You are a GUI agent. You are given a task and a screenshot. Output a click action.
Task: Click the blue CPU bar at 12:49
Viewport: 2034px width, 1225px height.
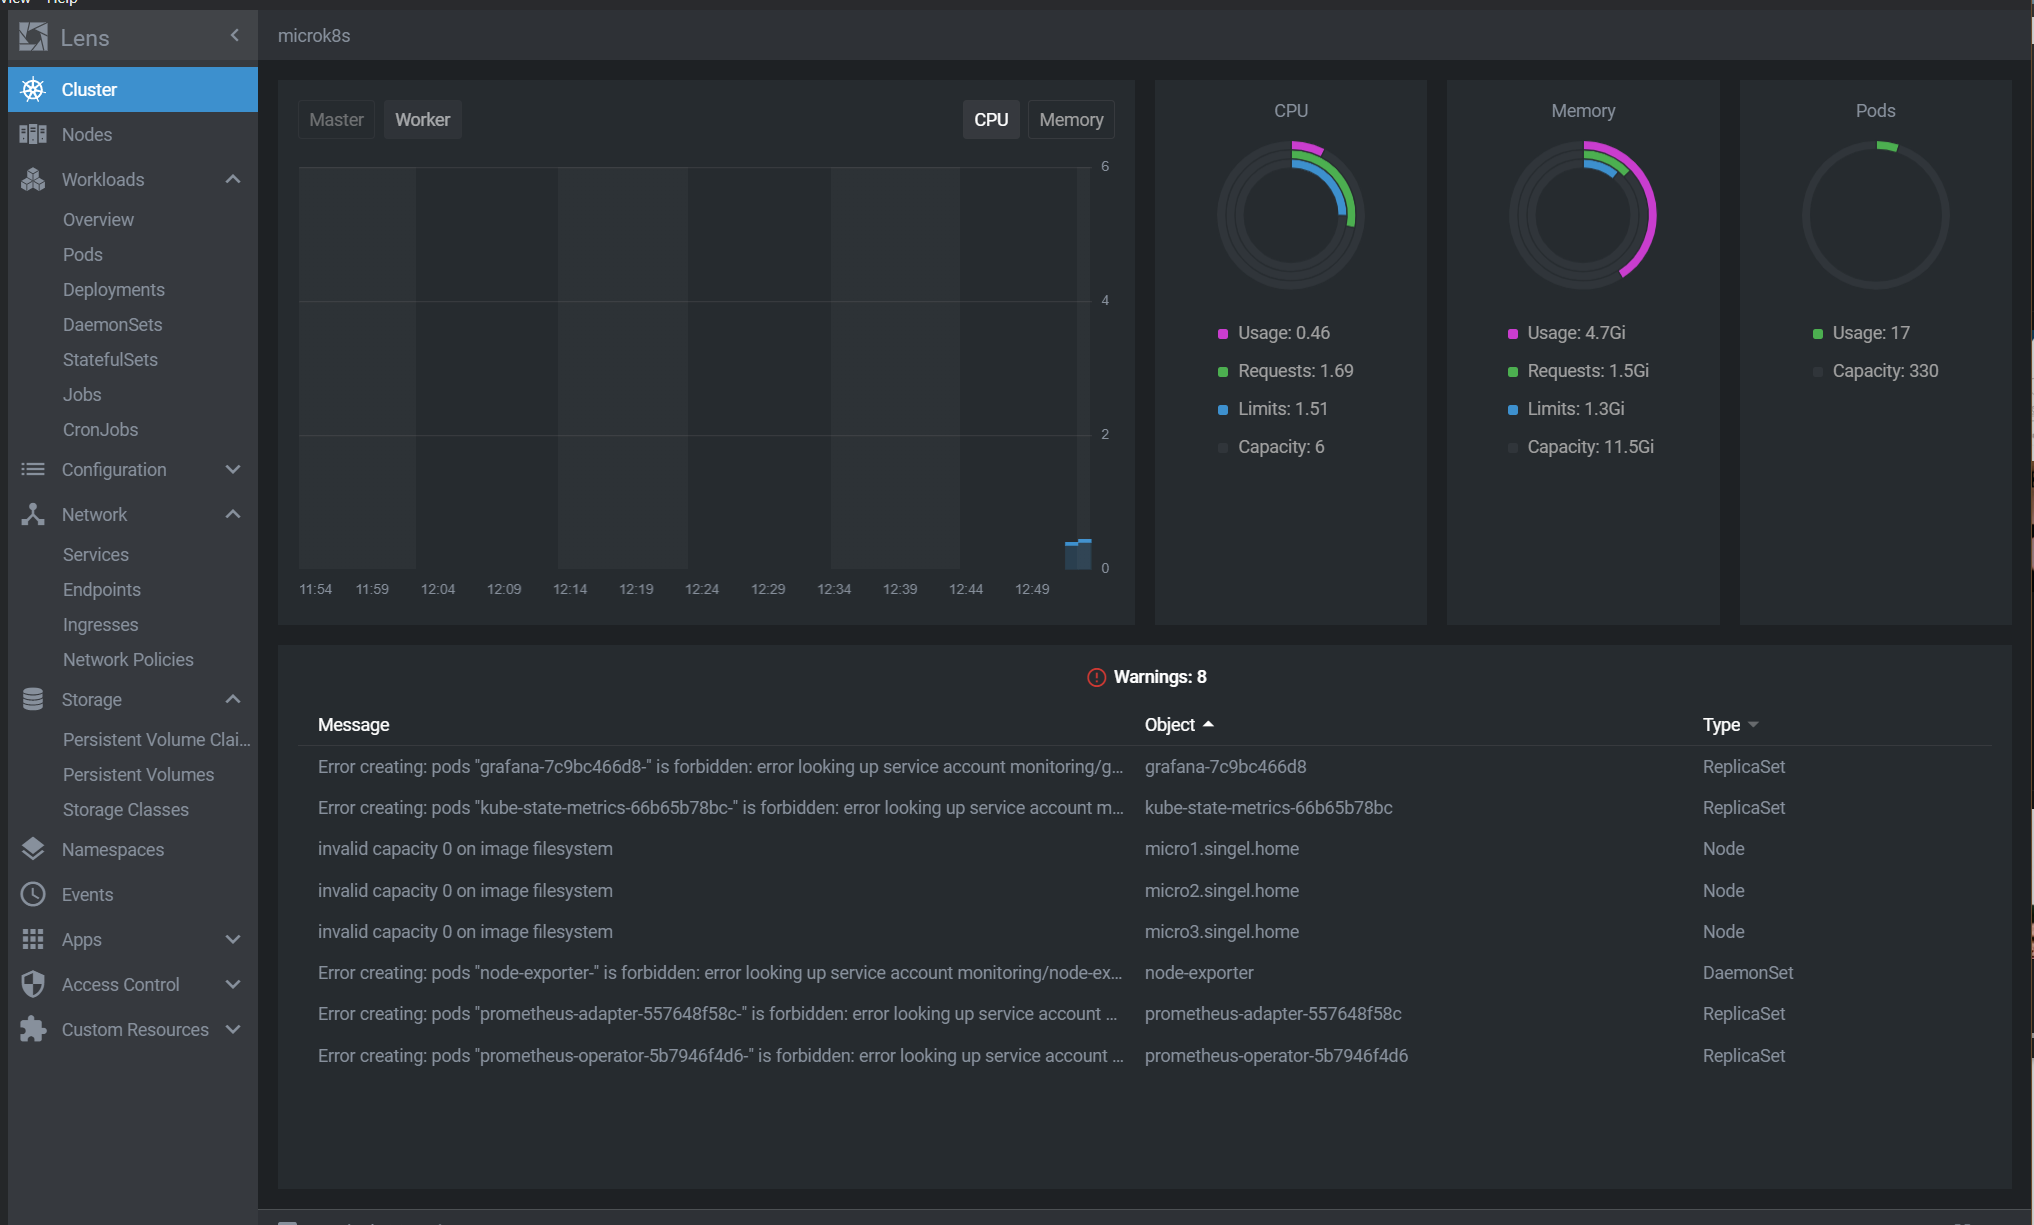pyautogui.click(x=1078, y=555)
